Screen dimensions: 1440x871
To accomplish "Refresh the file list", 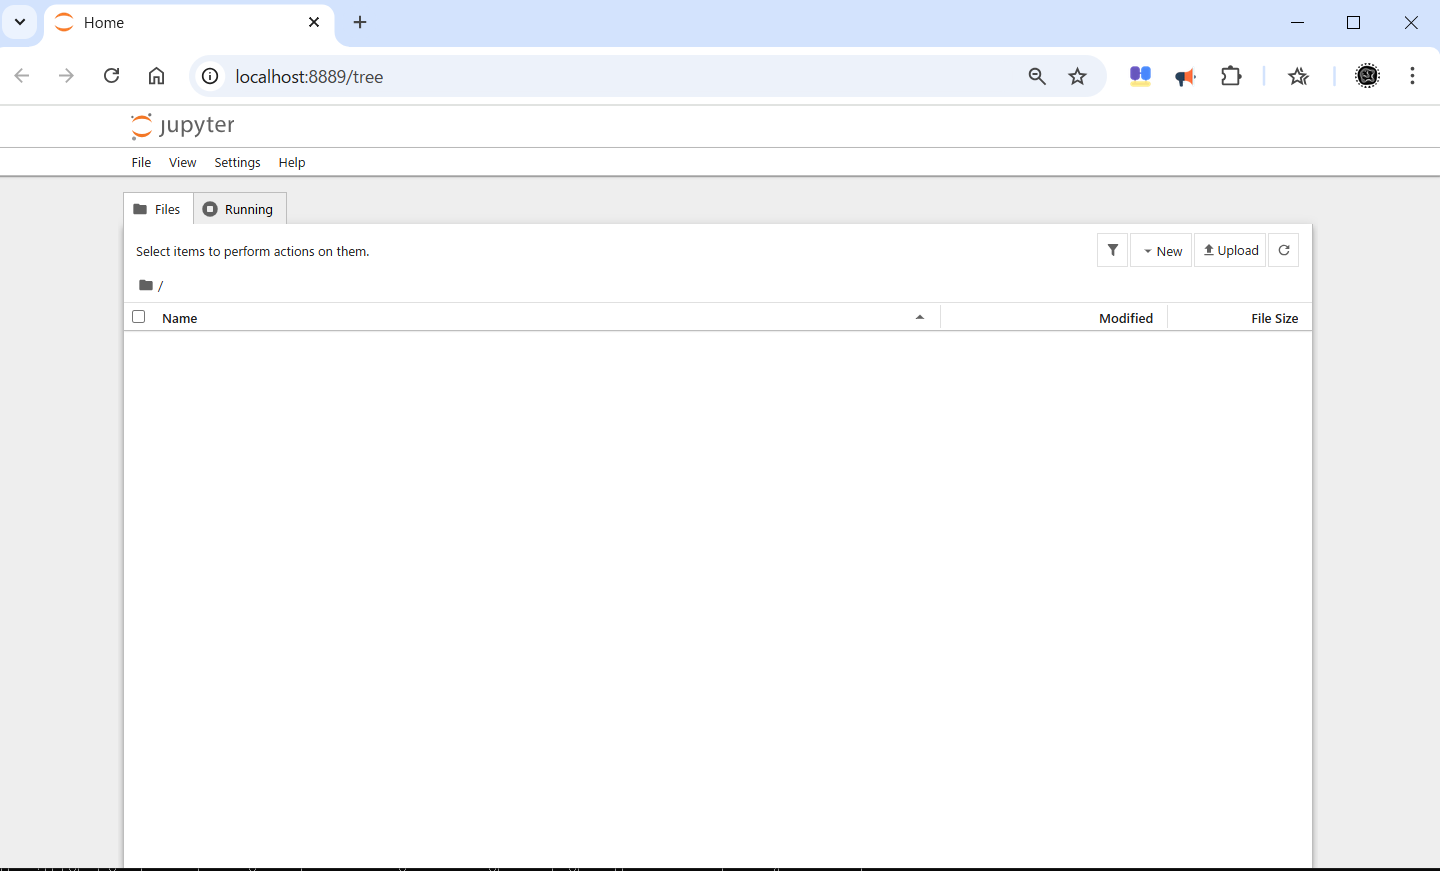I will pyautogui.click(x=1284, y=250).
